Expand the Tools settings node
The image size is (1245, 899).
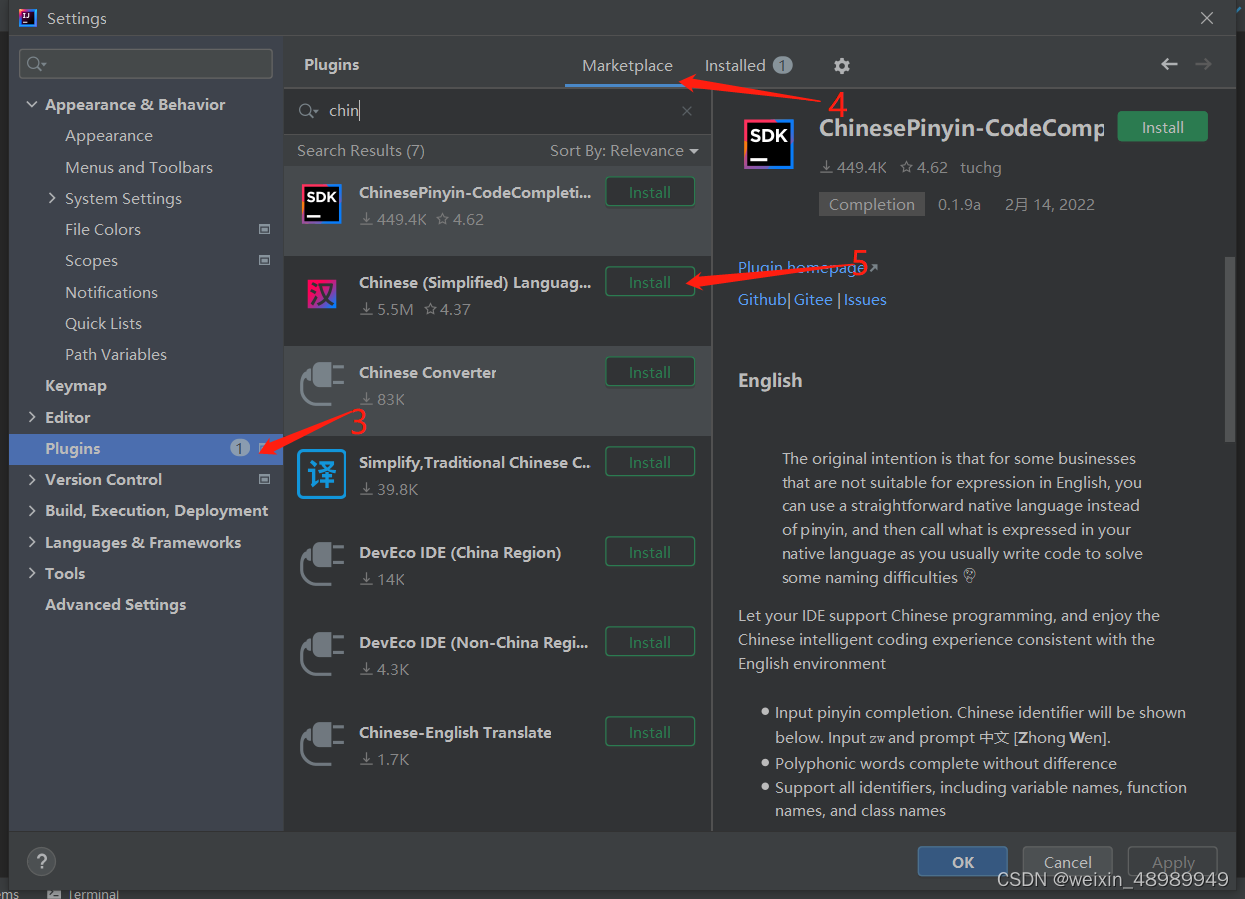point(32,573)
